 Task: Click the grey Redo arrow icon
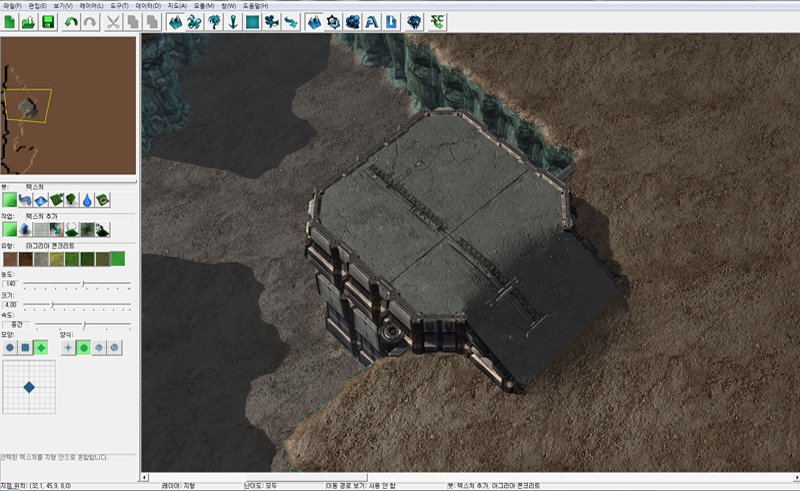(x=90, y=22)
